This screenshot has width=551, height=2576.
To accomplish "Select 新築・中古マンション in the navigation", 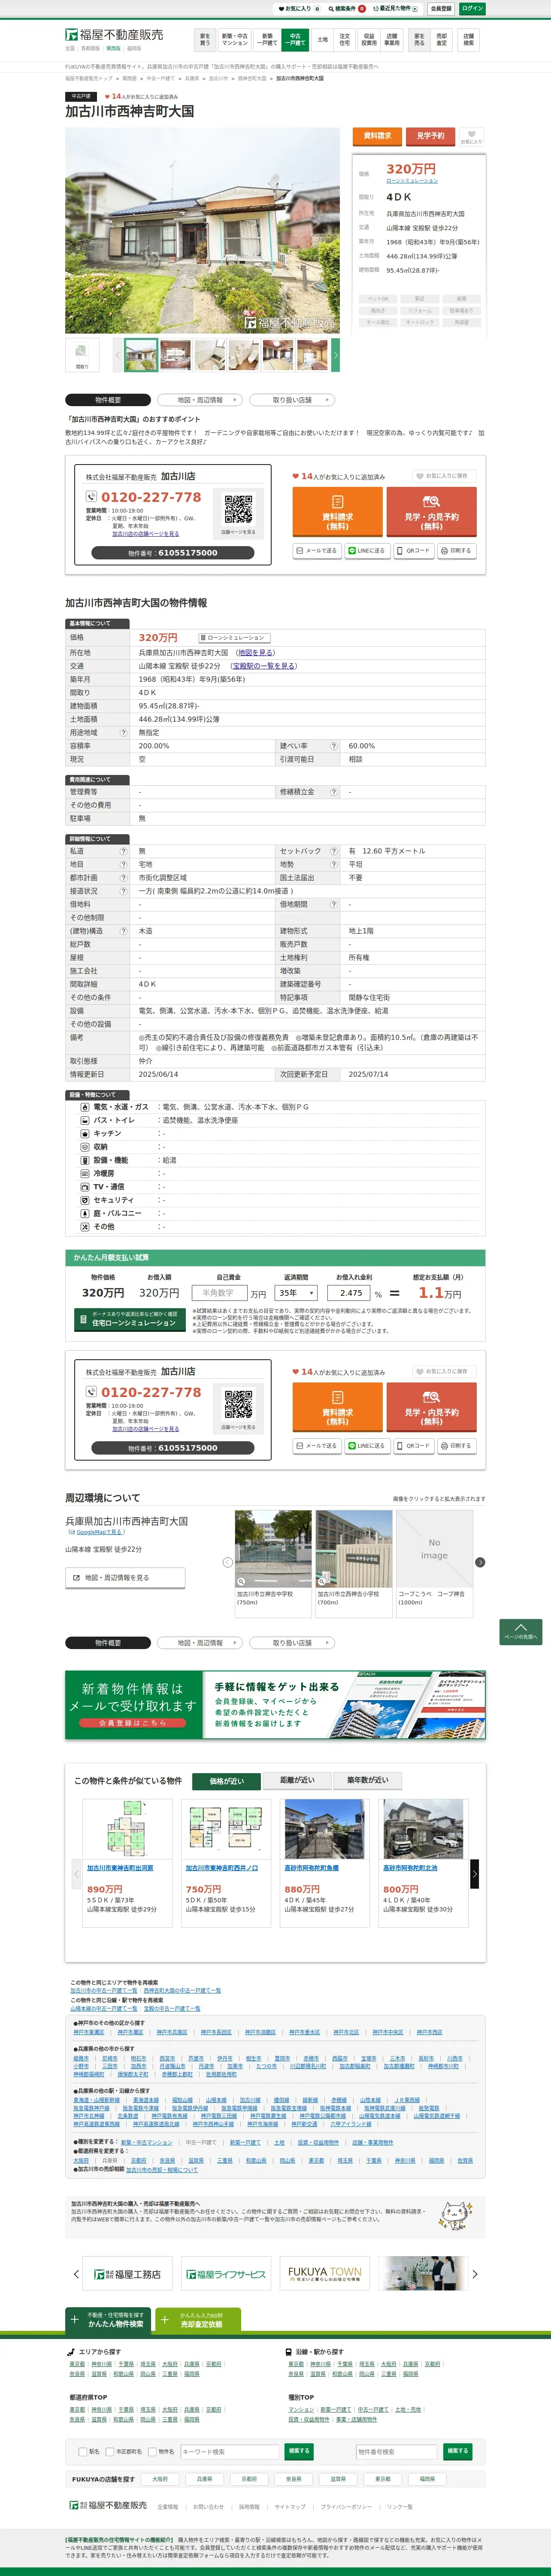I will tap(235, 40).
